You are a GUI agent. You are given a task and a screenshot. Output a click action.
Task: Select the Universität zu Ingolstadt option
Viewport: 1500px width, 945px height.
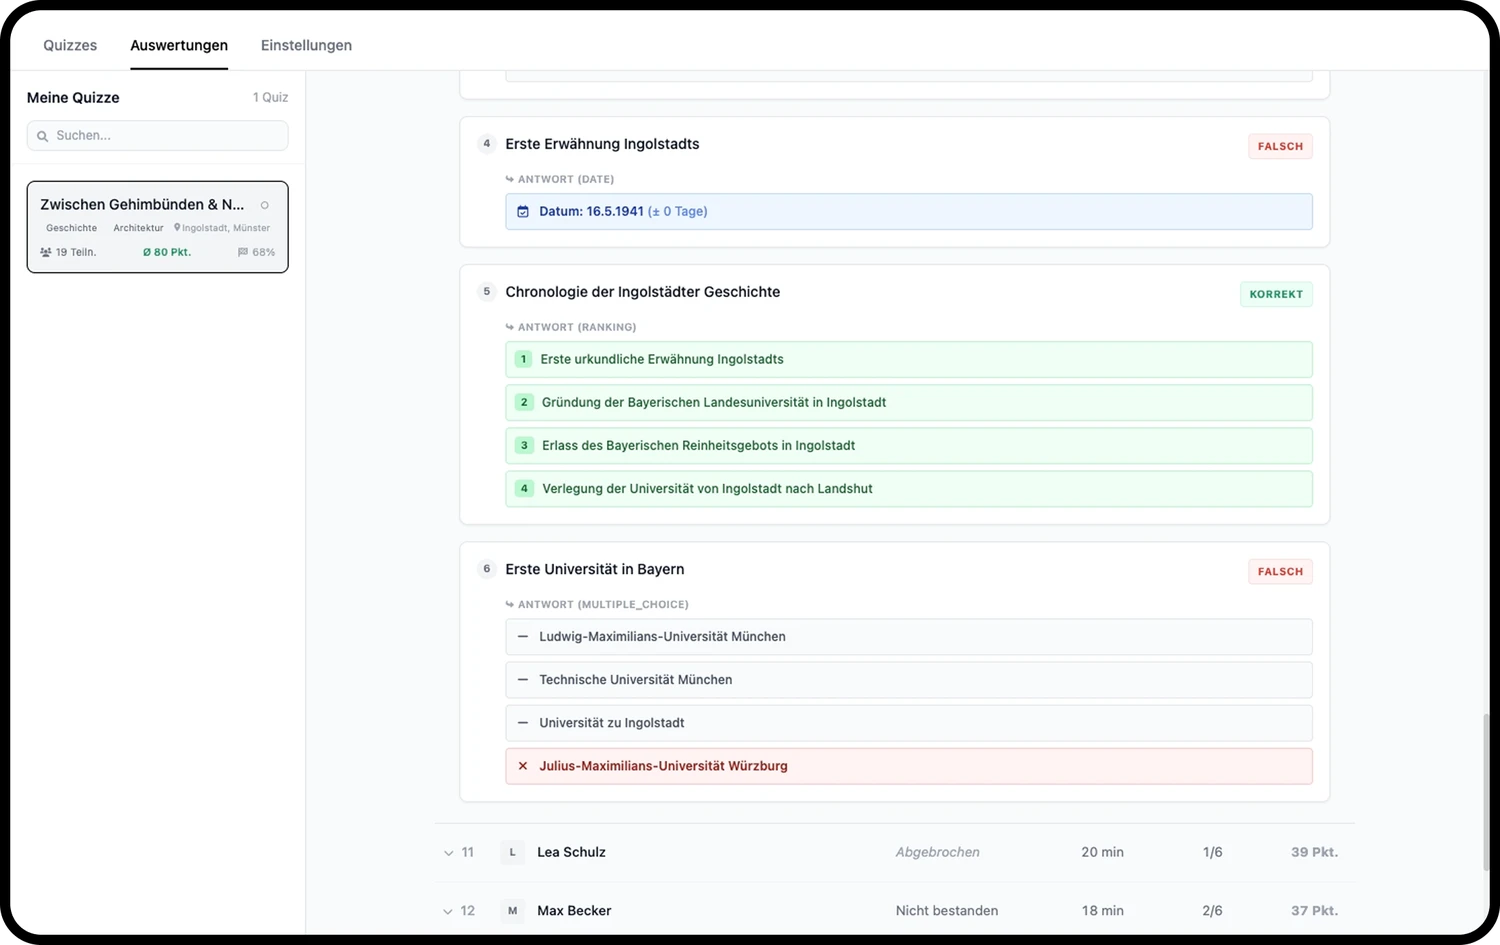909,723
